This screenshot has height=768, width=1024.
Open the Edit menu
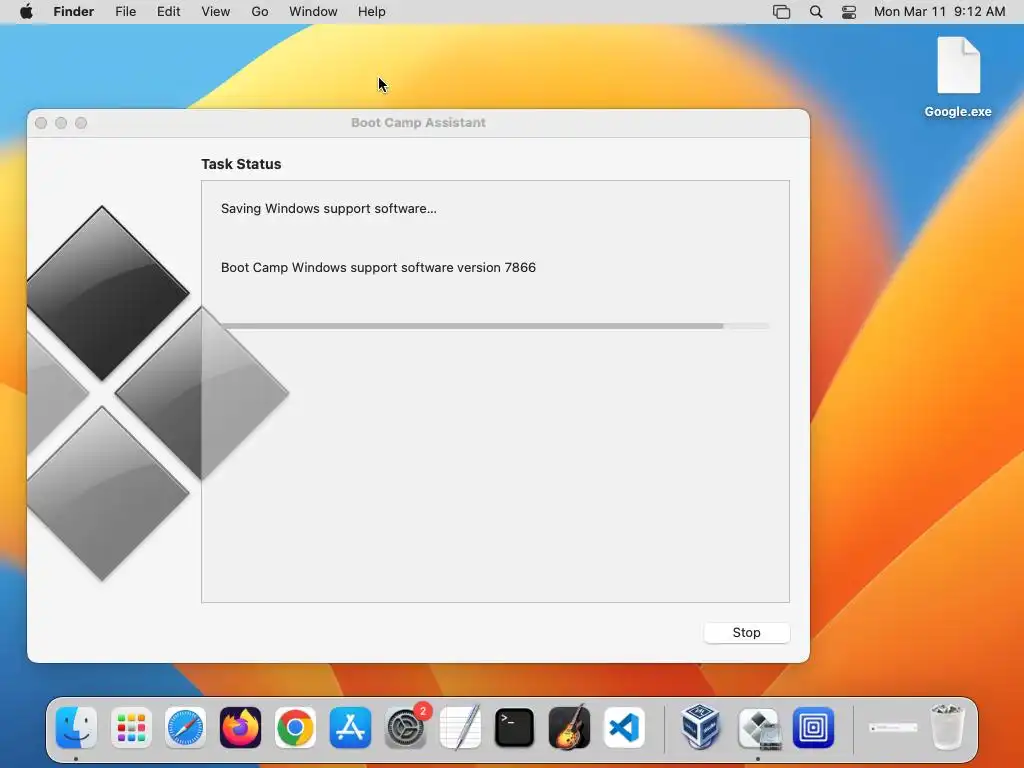pyautogui.click(x=168, y=12)
